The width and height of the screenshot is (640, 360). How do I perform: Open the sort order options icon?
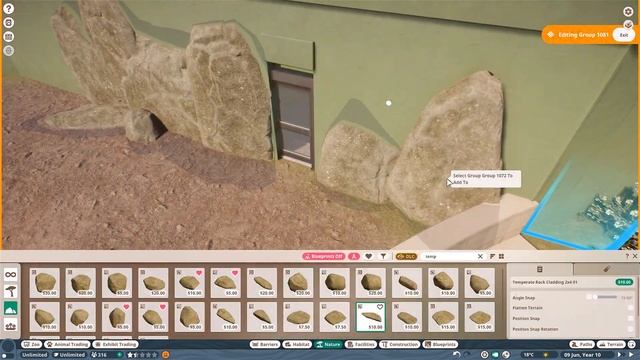click(x=492, y=256)
